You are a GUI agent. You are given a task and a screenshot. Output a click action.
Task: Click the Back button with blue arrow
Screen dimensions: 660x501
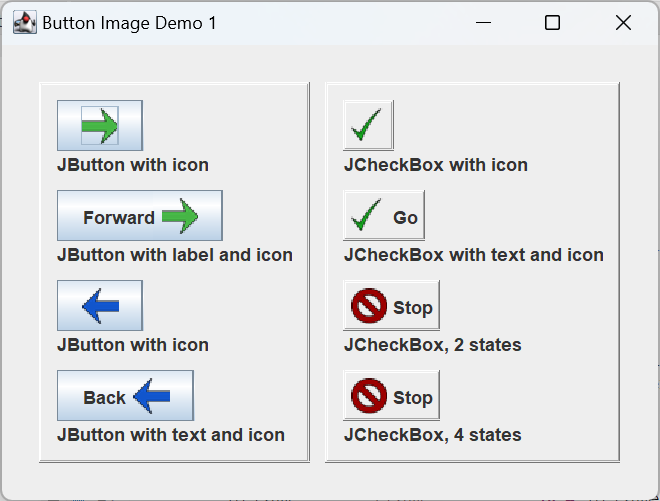click(x=125, y=396)
